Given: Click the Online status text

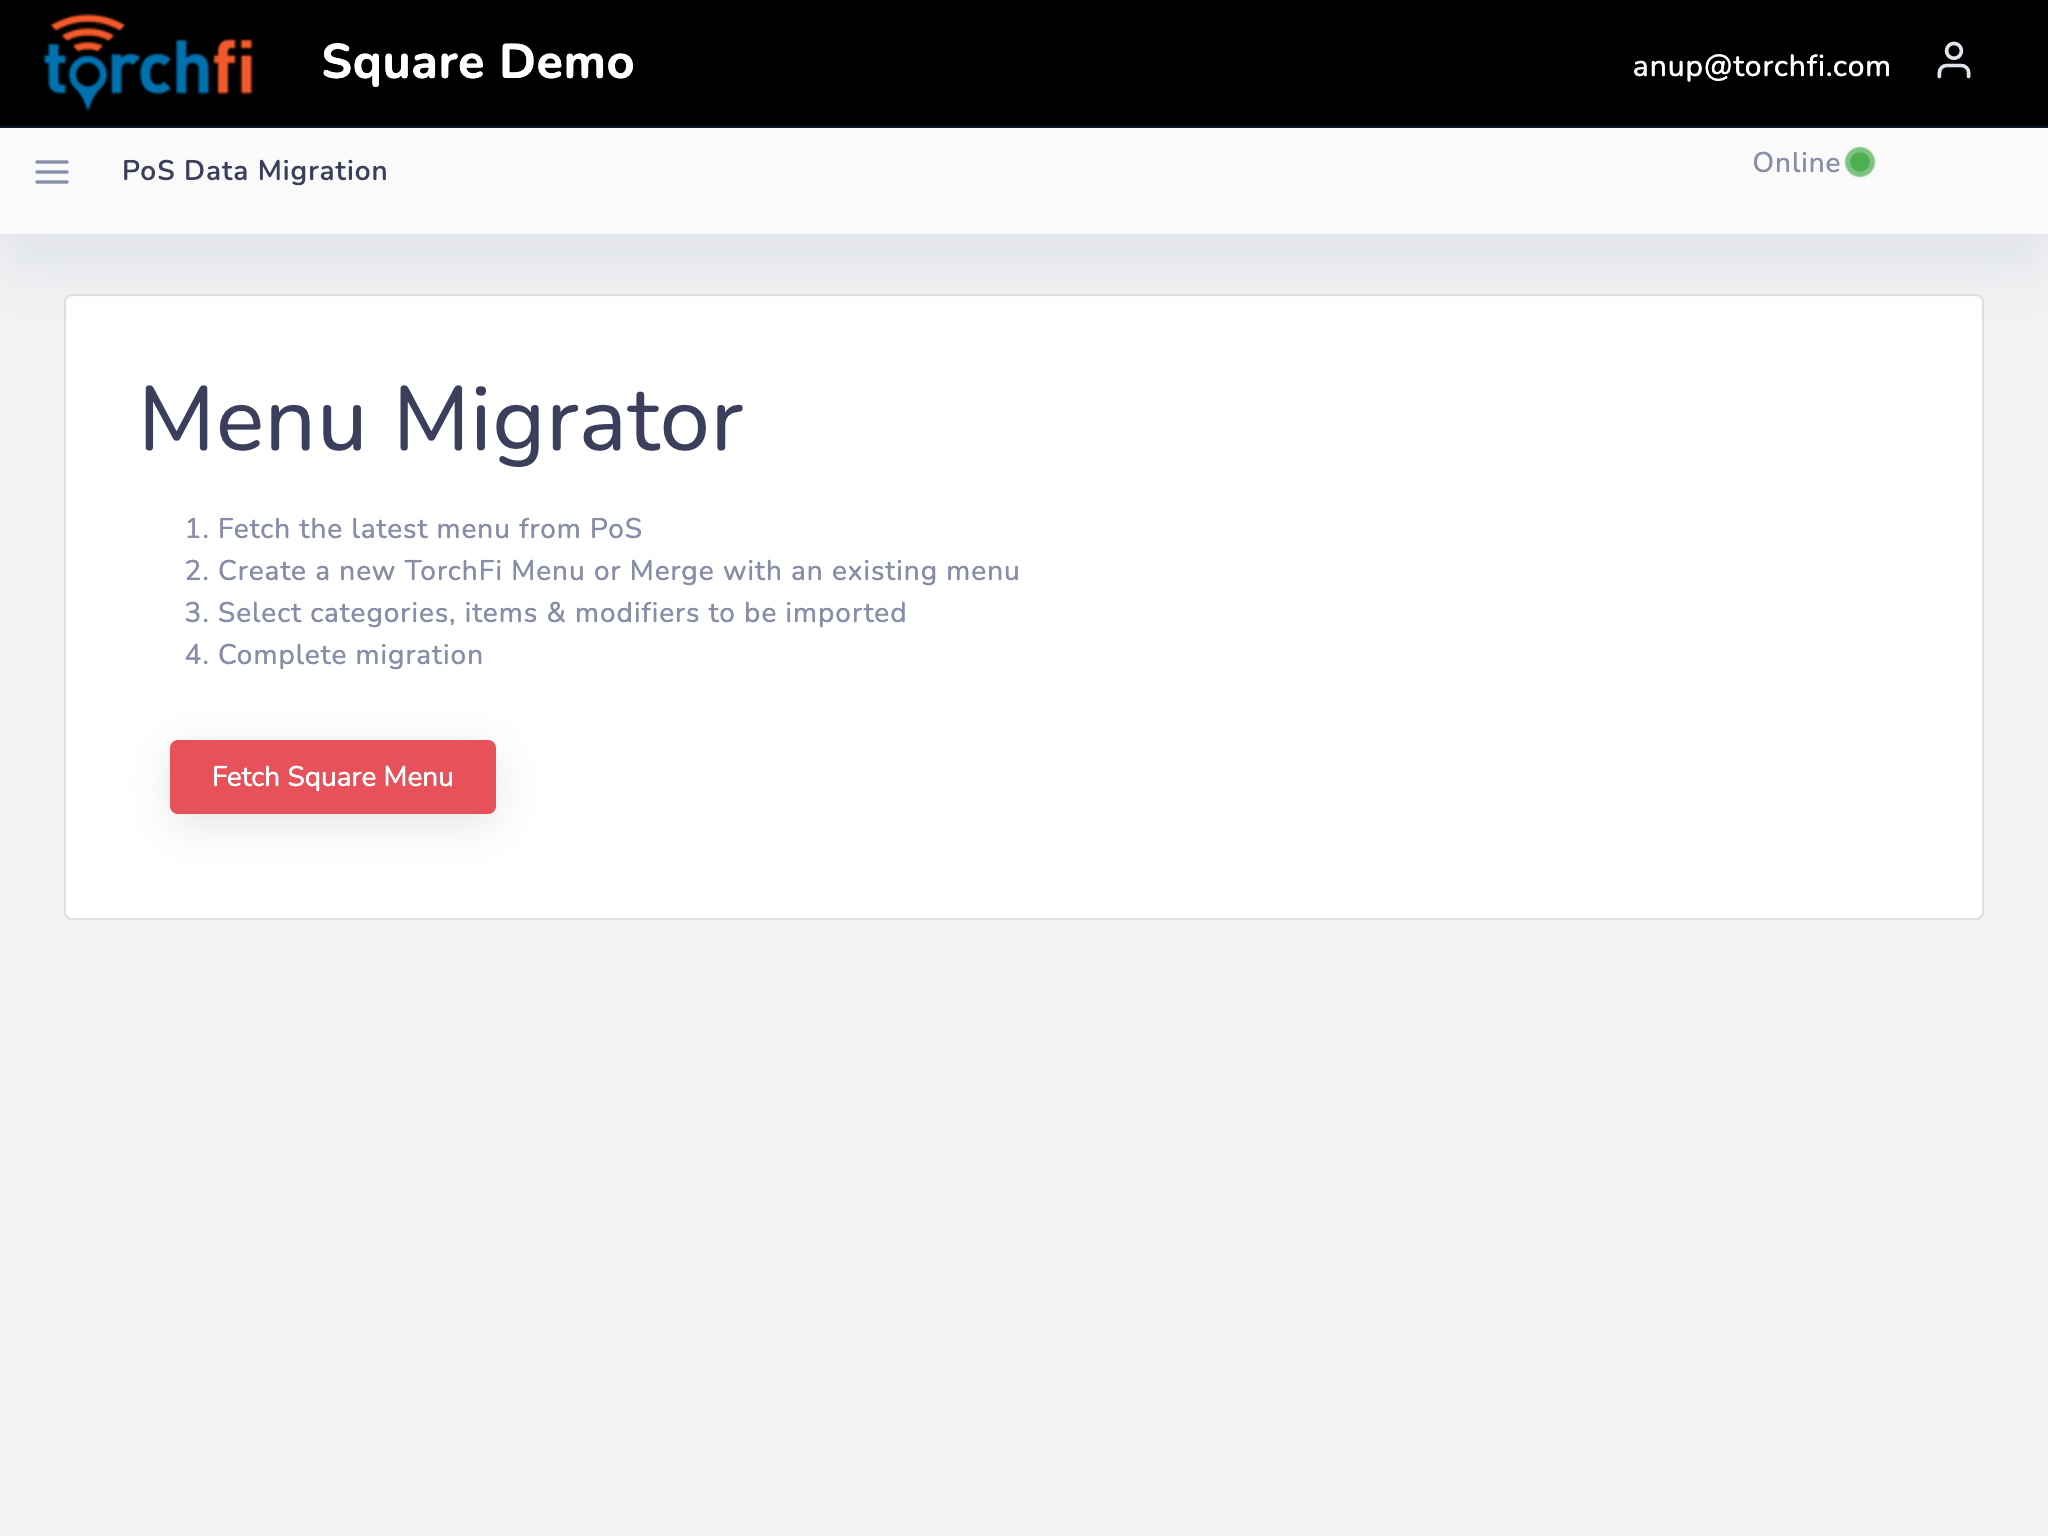Looking at the screenshot, I should coord(1796,163).
